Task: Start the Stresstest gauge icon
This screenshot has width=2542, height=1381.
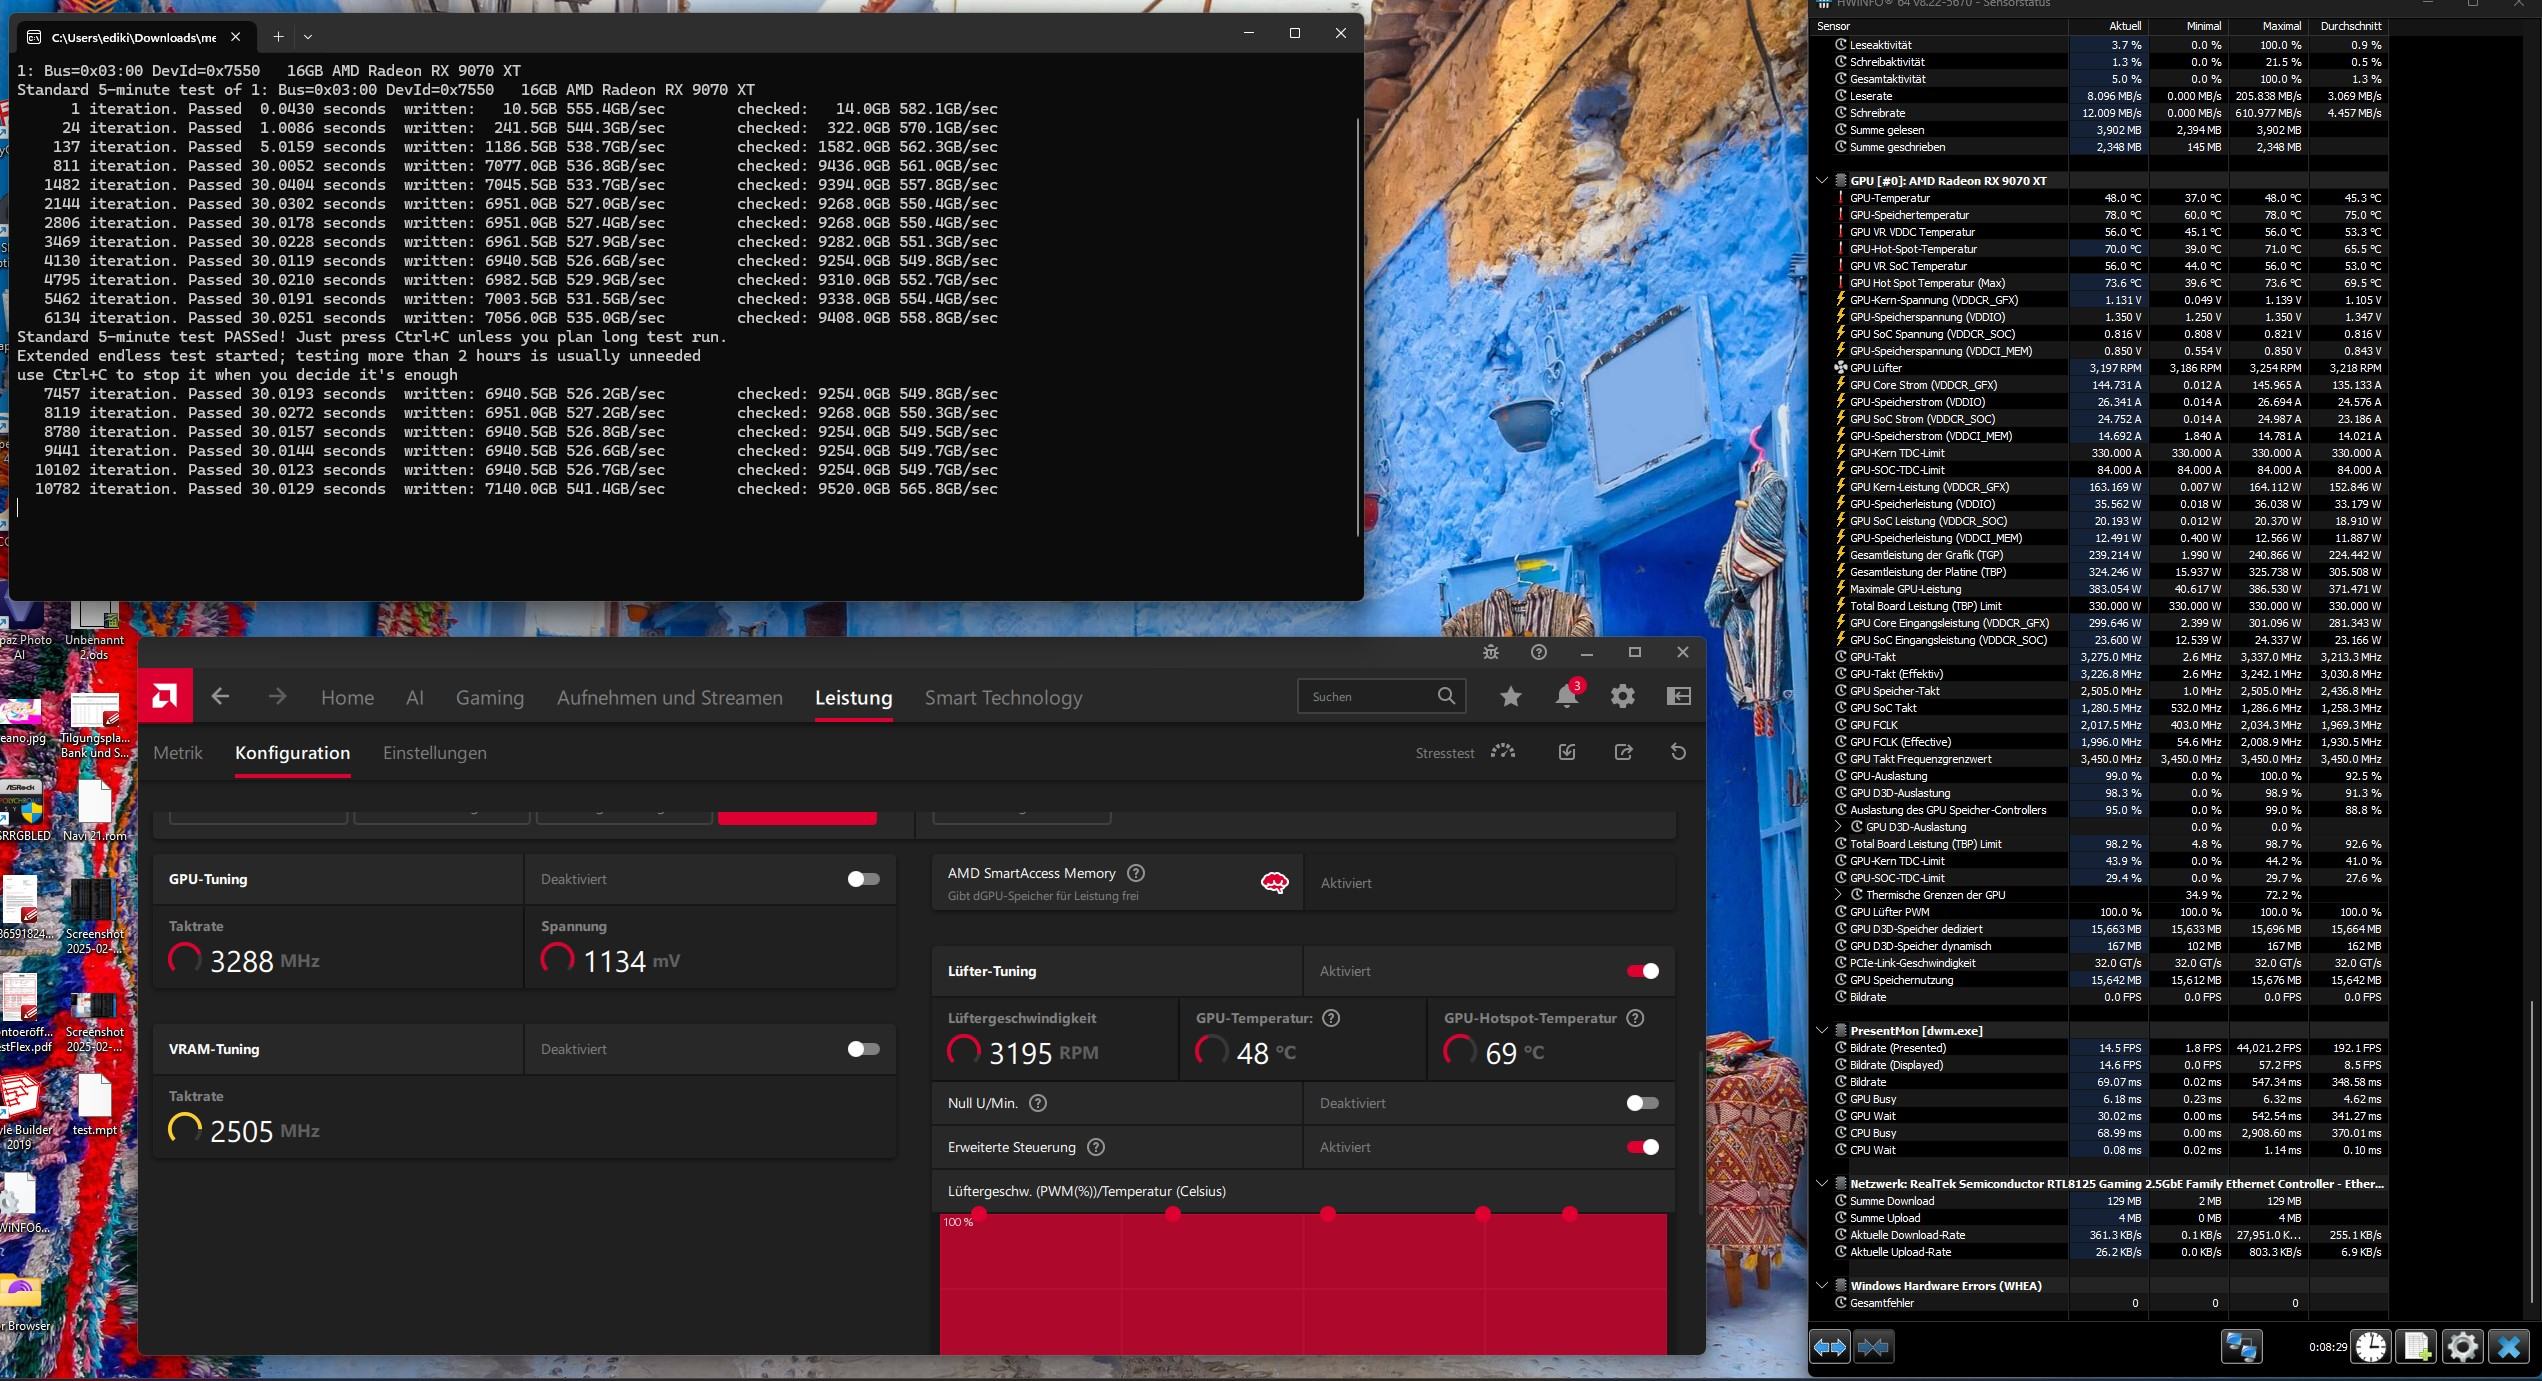Action: tap(1503, 752)
